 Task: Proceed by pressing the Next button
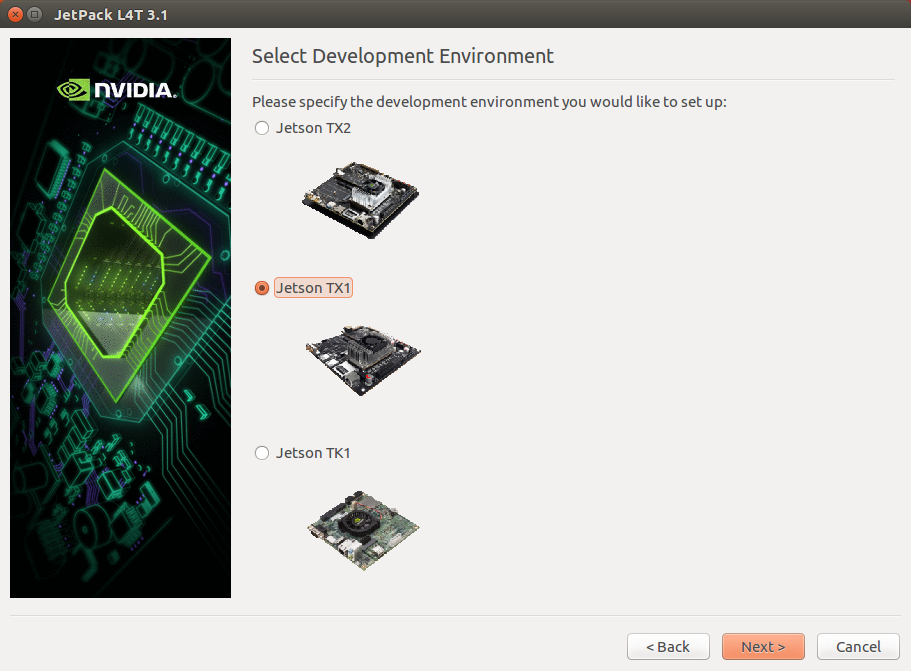tap(763, 647)
